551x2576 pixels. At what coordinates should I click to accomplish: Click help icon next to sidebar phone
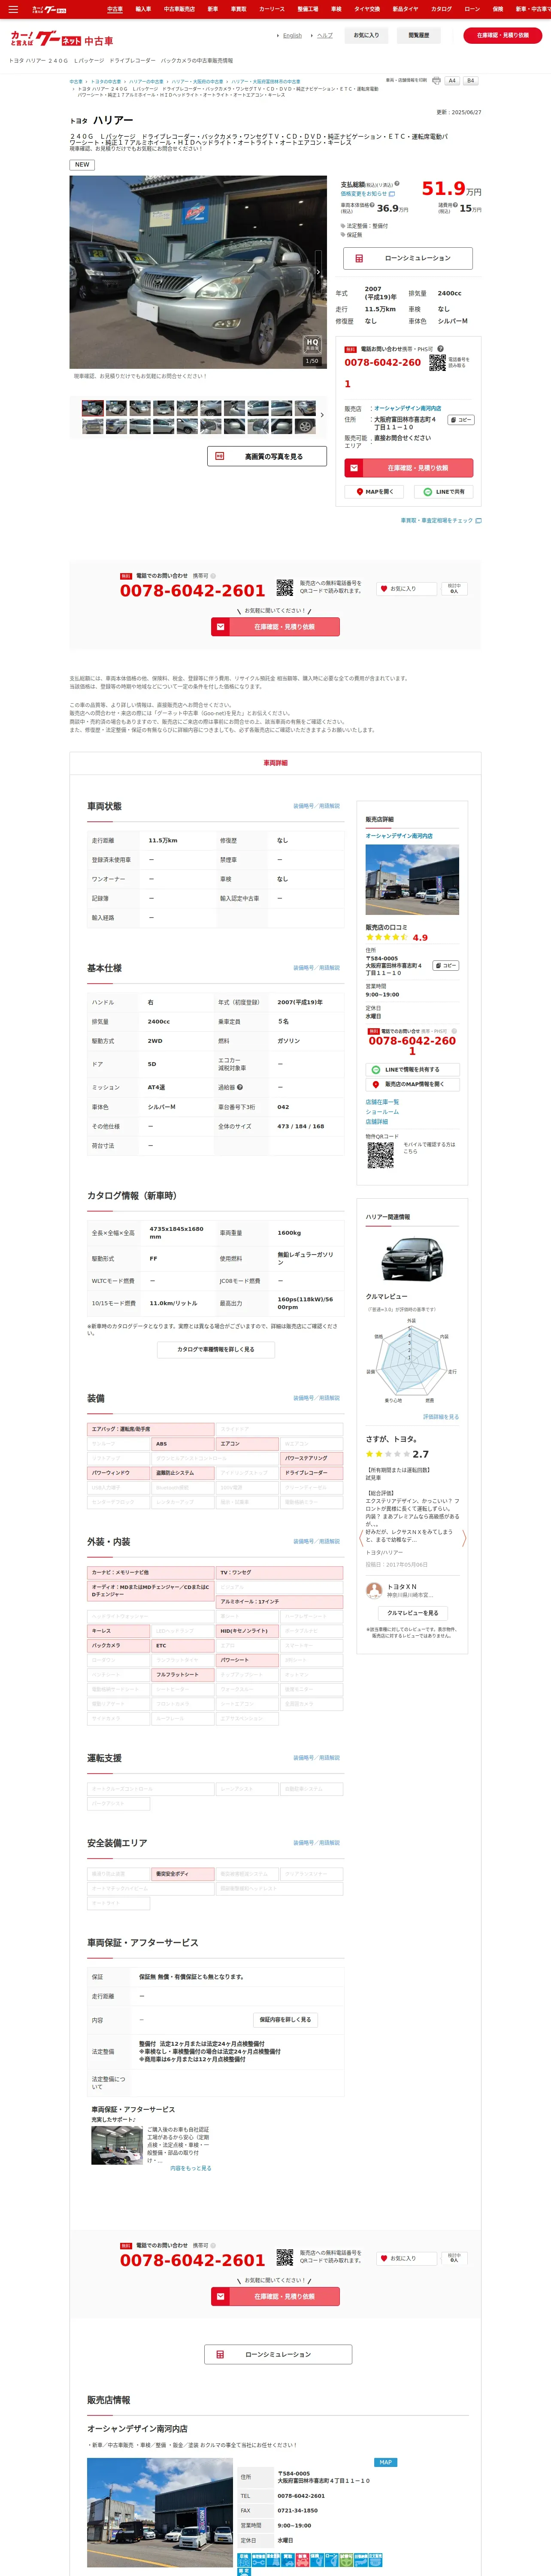454,1031
